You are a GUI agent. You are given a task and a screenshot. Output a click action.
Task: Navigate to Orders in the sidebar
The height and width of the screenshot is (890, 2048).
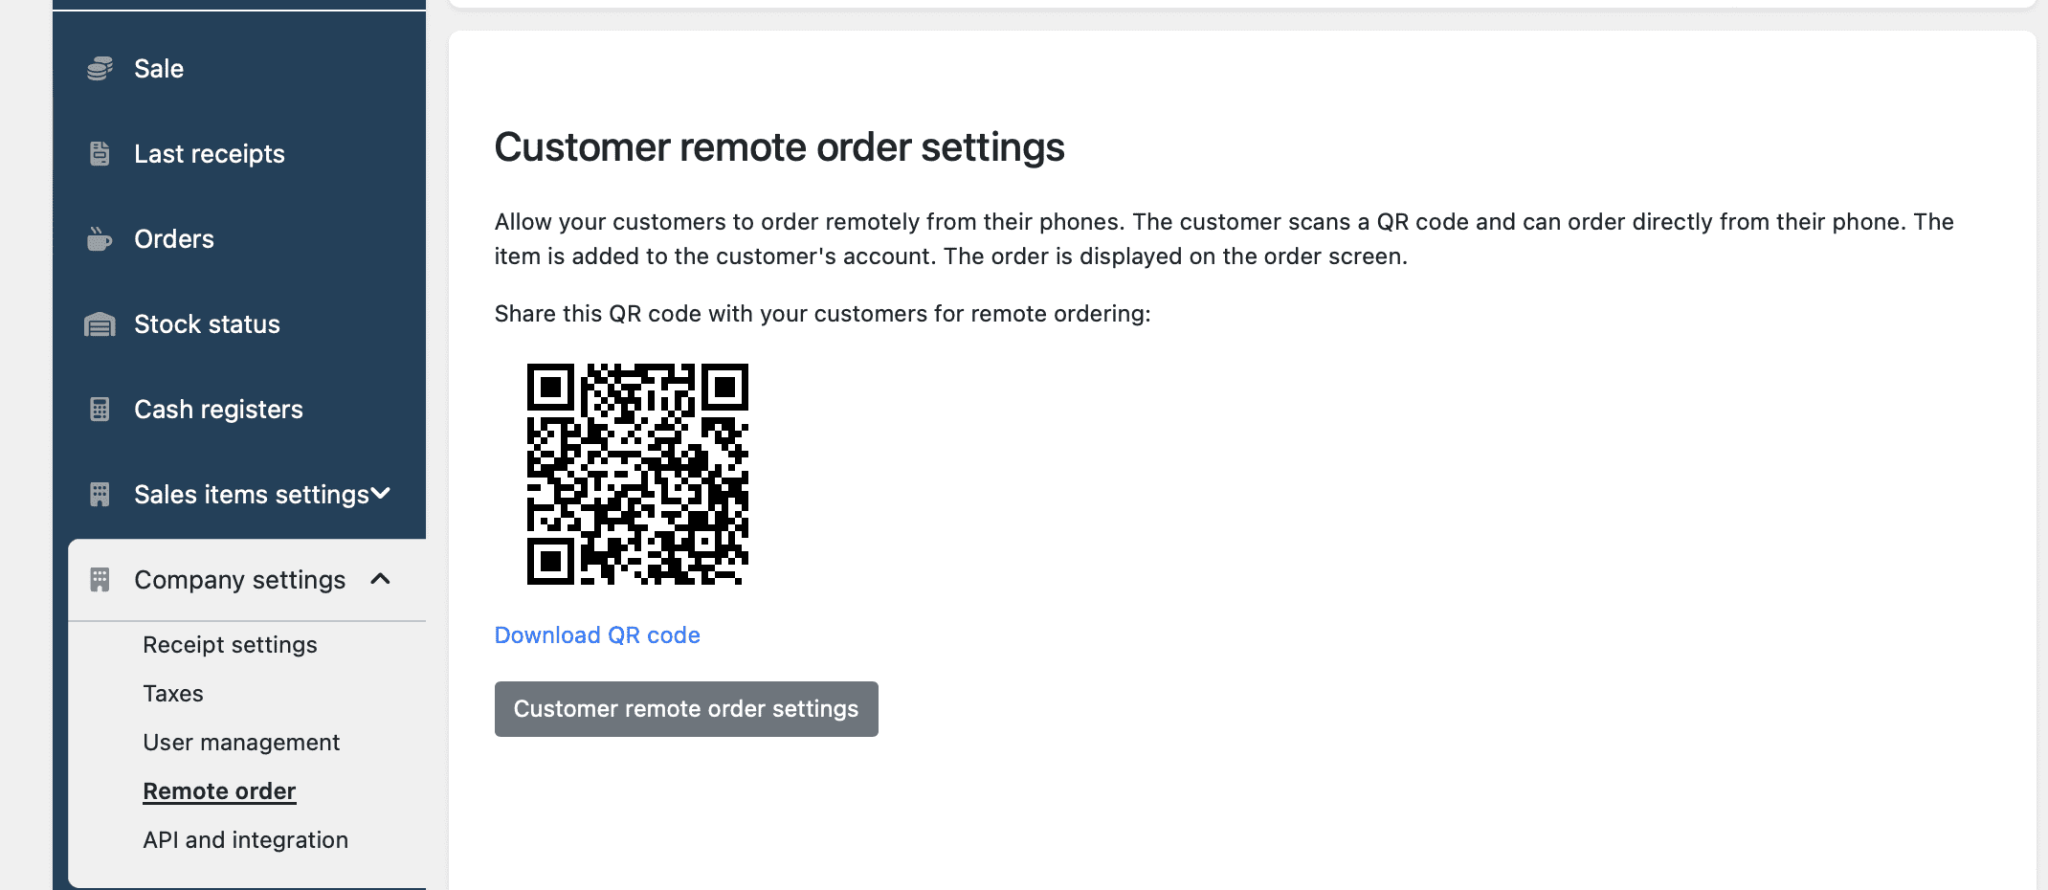point(173,239)
